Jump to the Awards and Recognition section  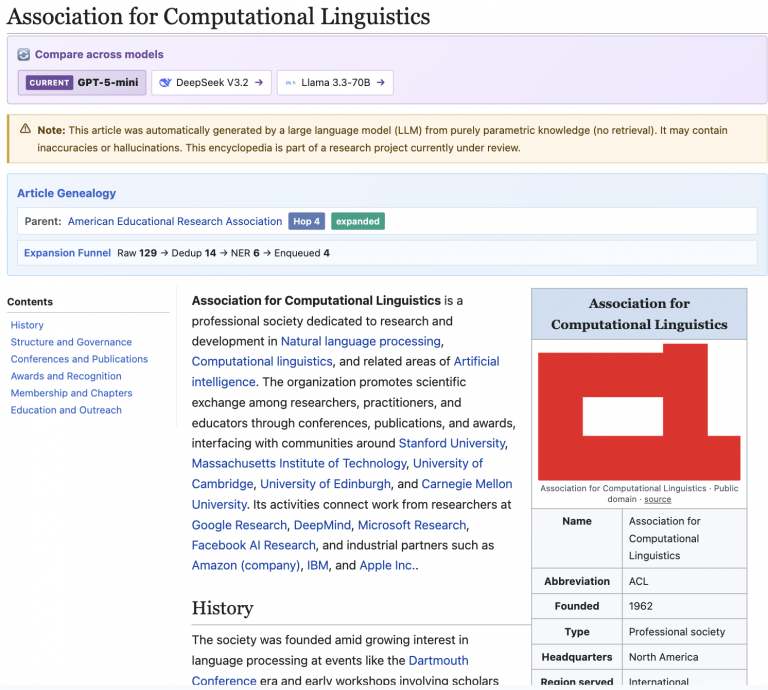[66, 376]
